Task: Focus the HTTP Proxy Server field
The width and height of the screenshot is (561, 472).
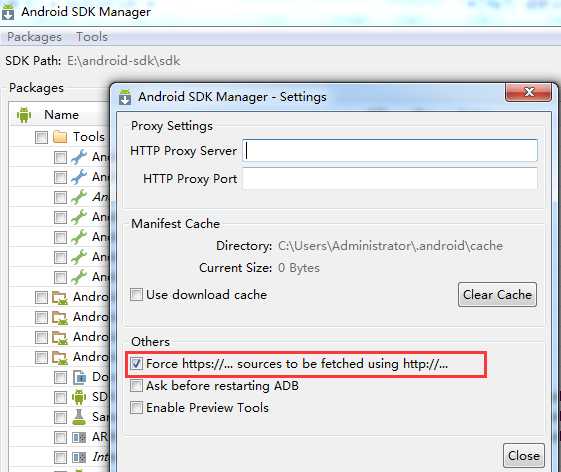Action: [x=390, y=150]
